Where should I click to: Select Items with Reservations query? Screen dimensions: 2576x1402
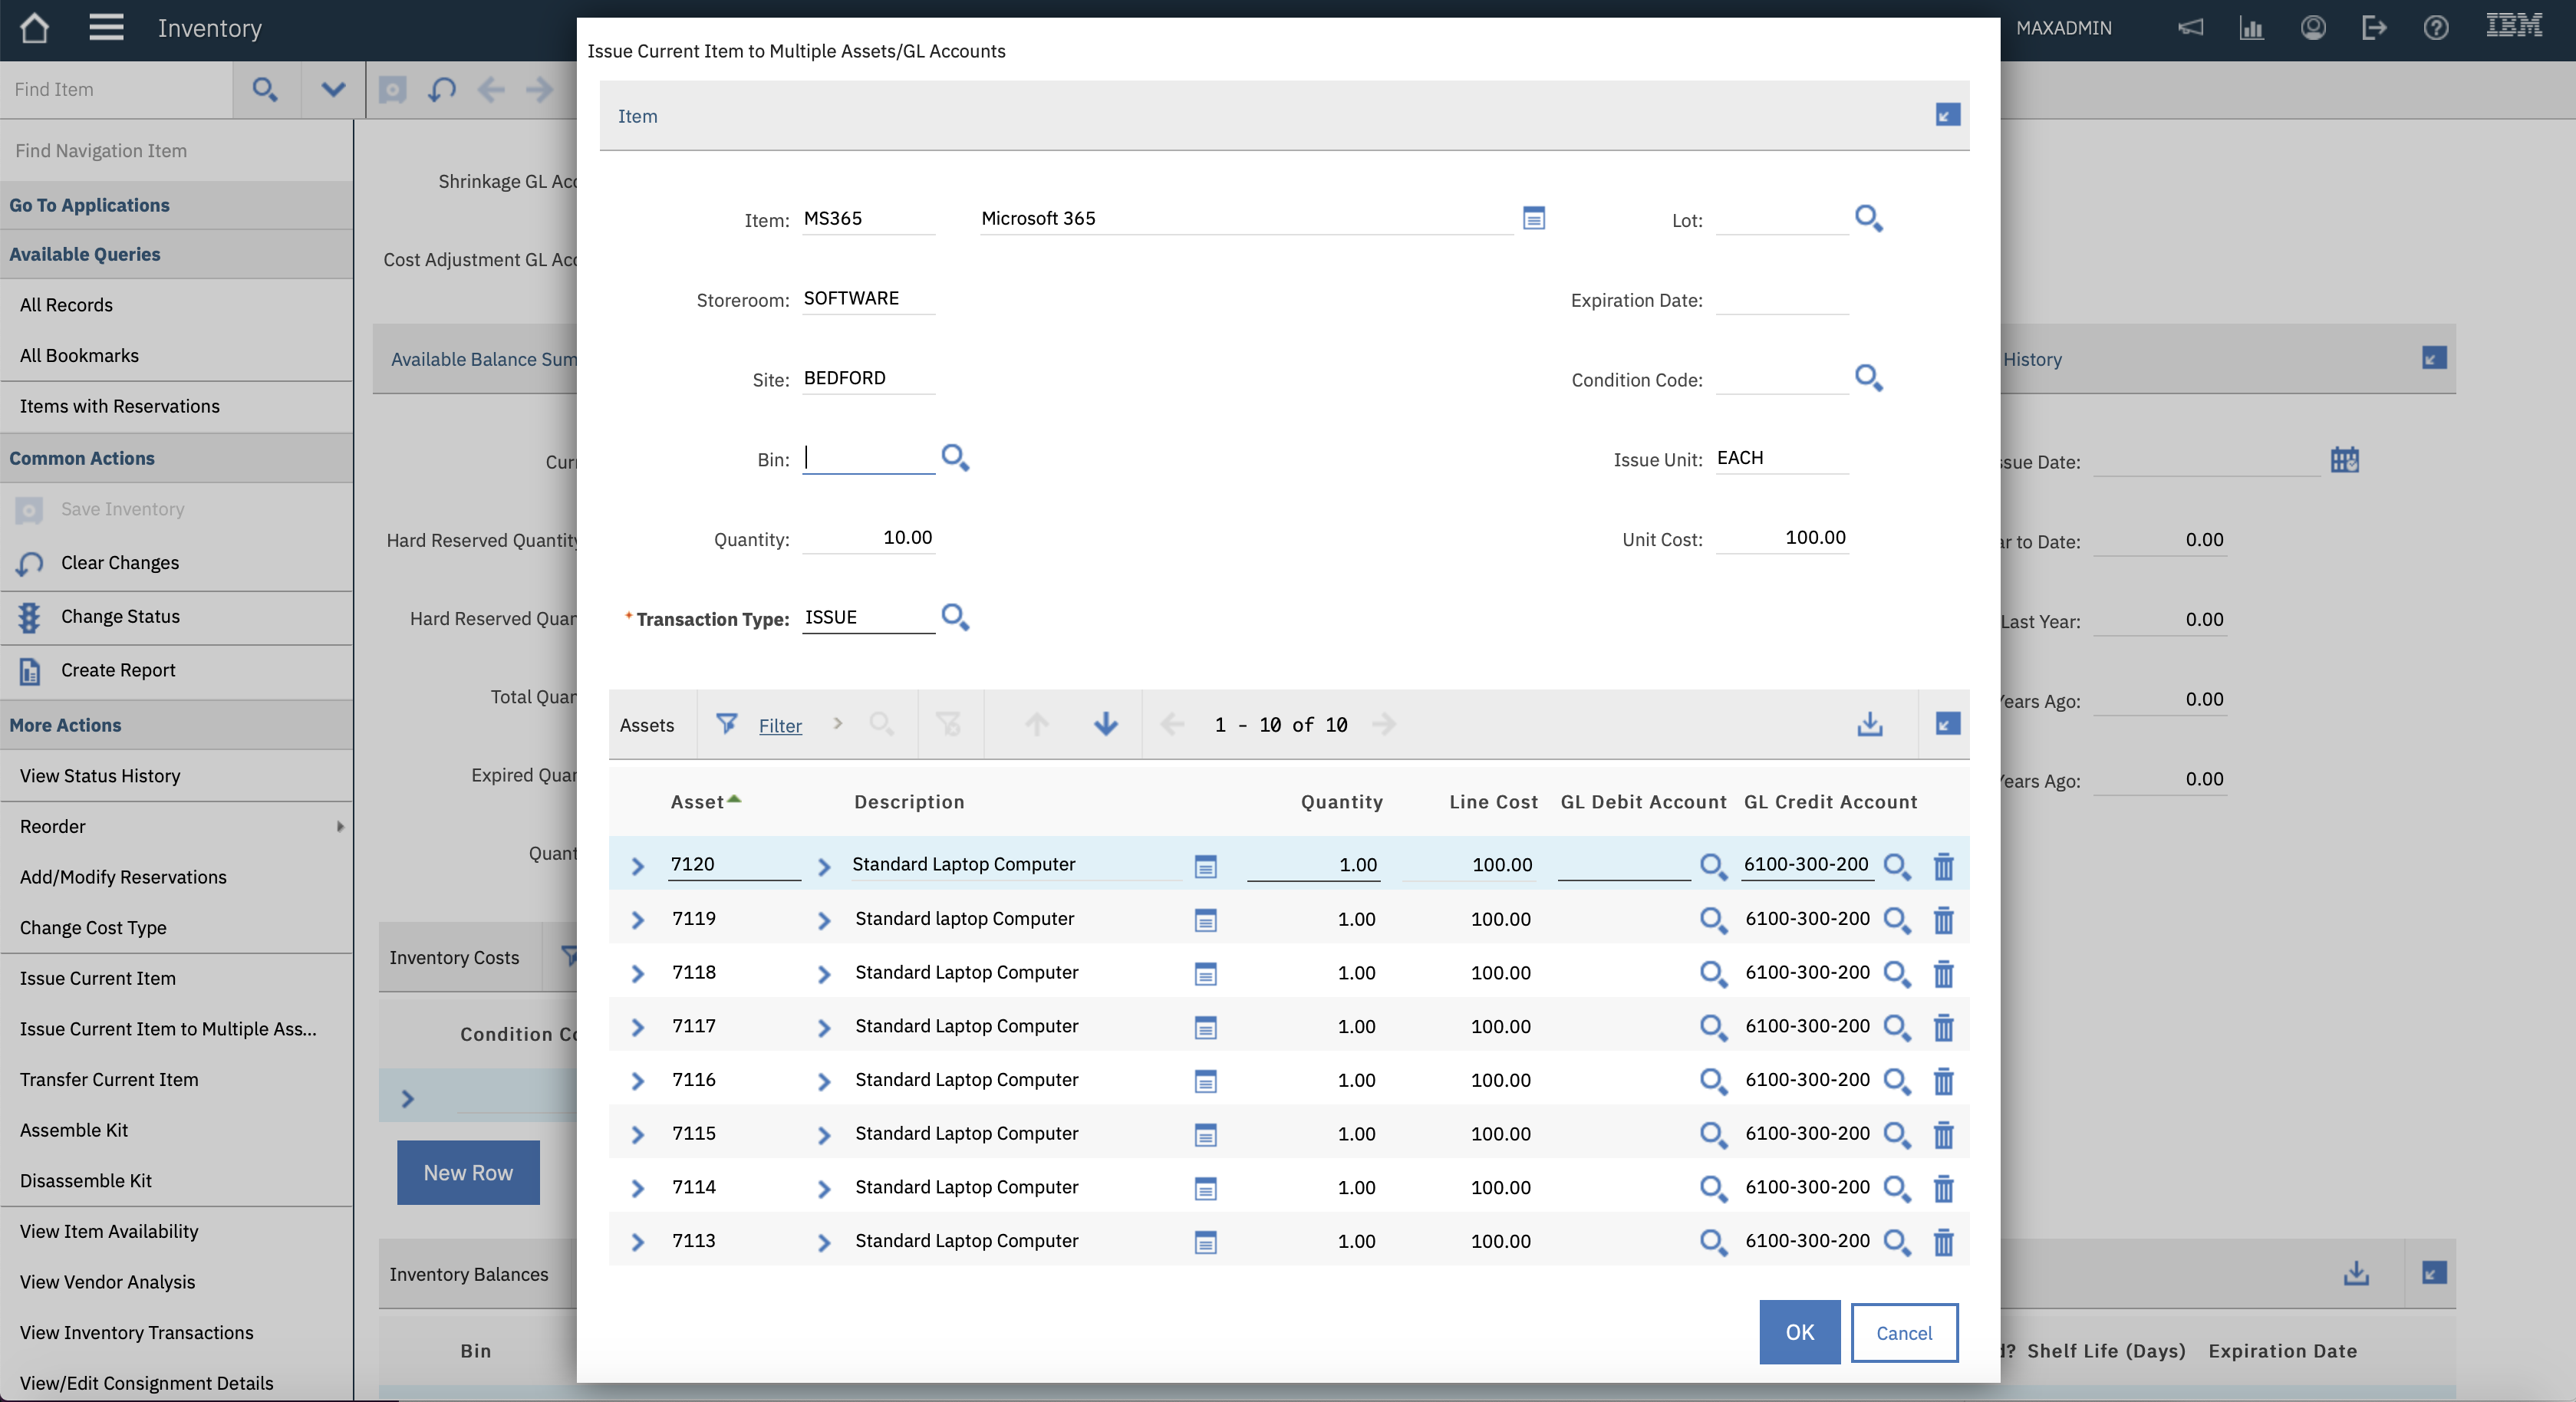[x=119, y=406]
